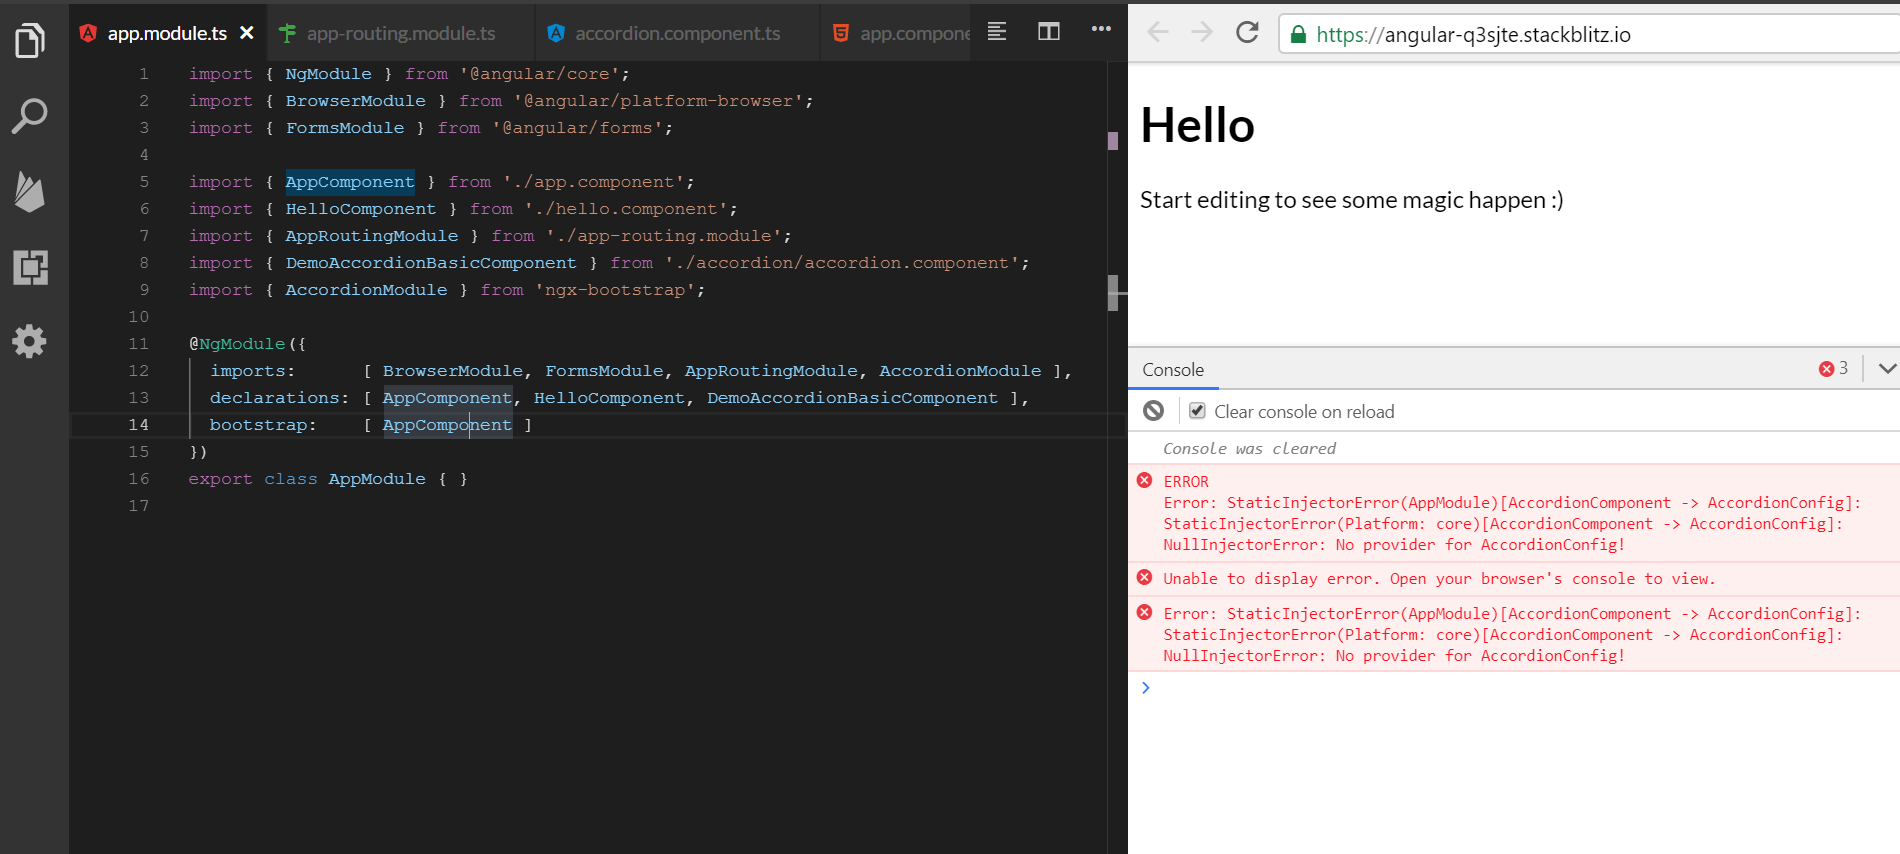The height and width of the screenshot is (854, 1900).
Task: Click the 'ngx-bootstrap' import string
Action: (x=615, y=290)
